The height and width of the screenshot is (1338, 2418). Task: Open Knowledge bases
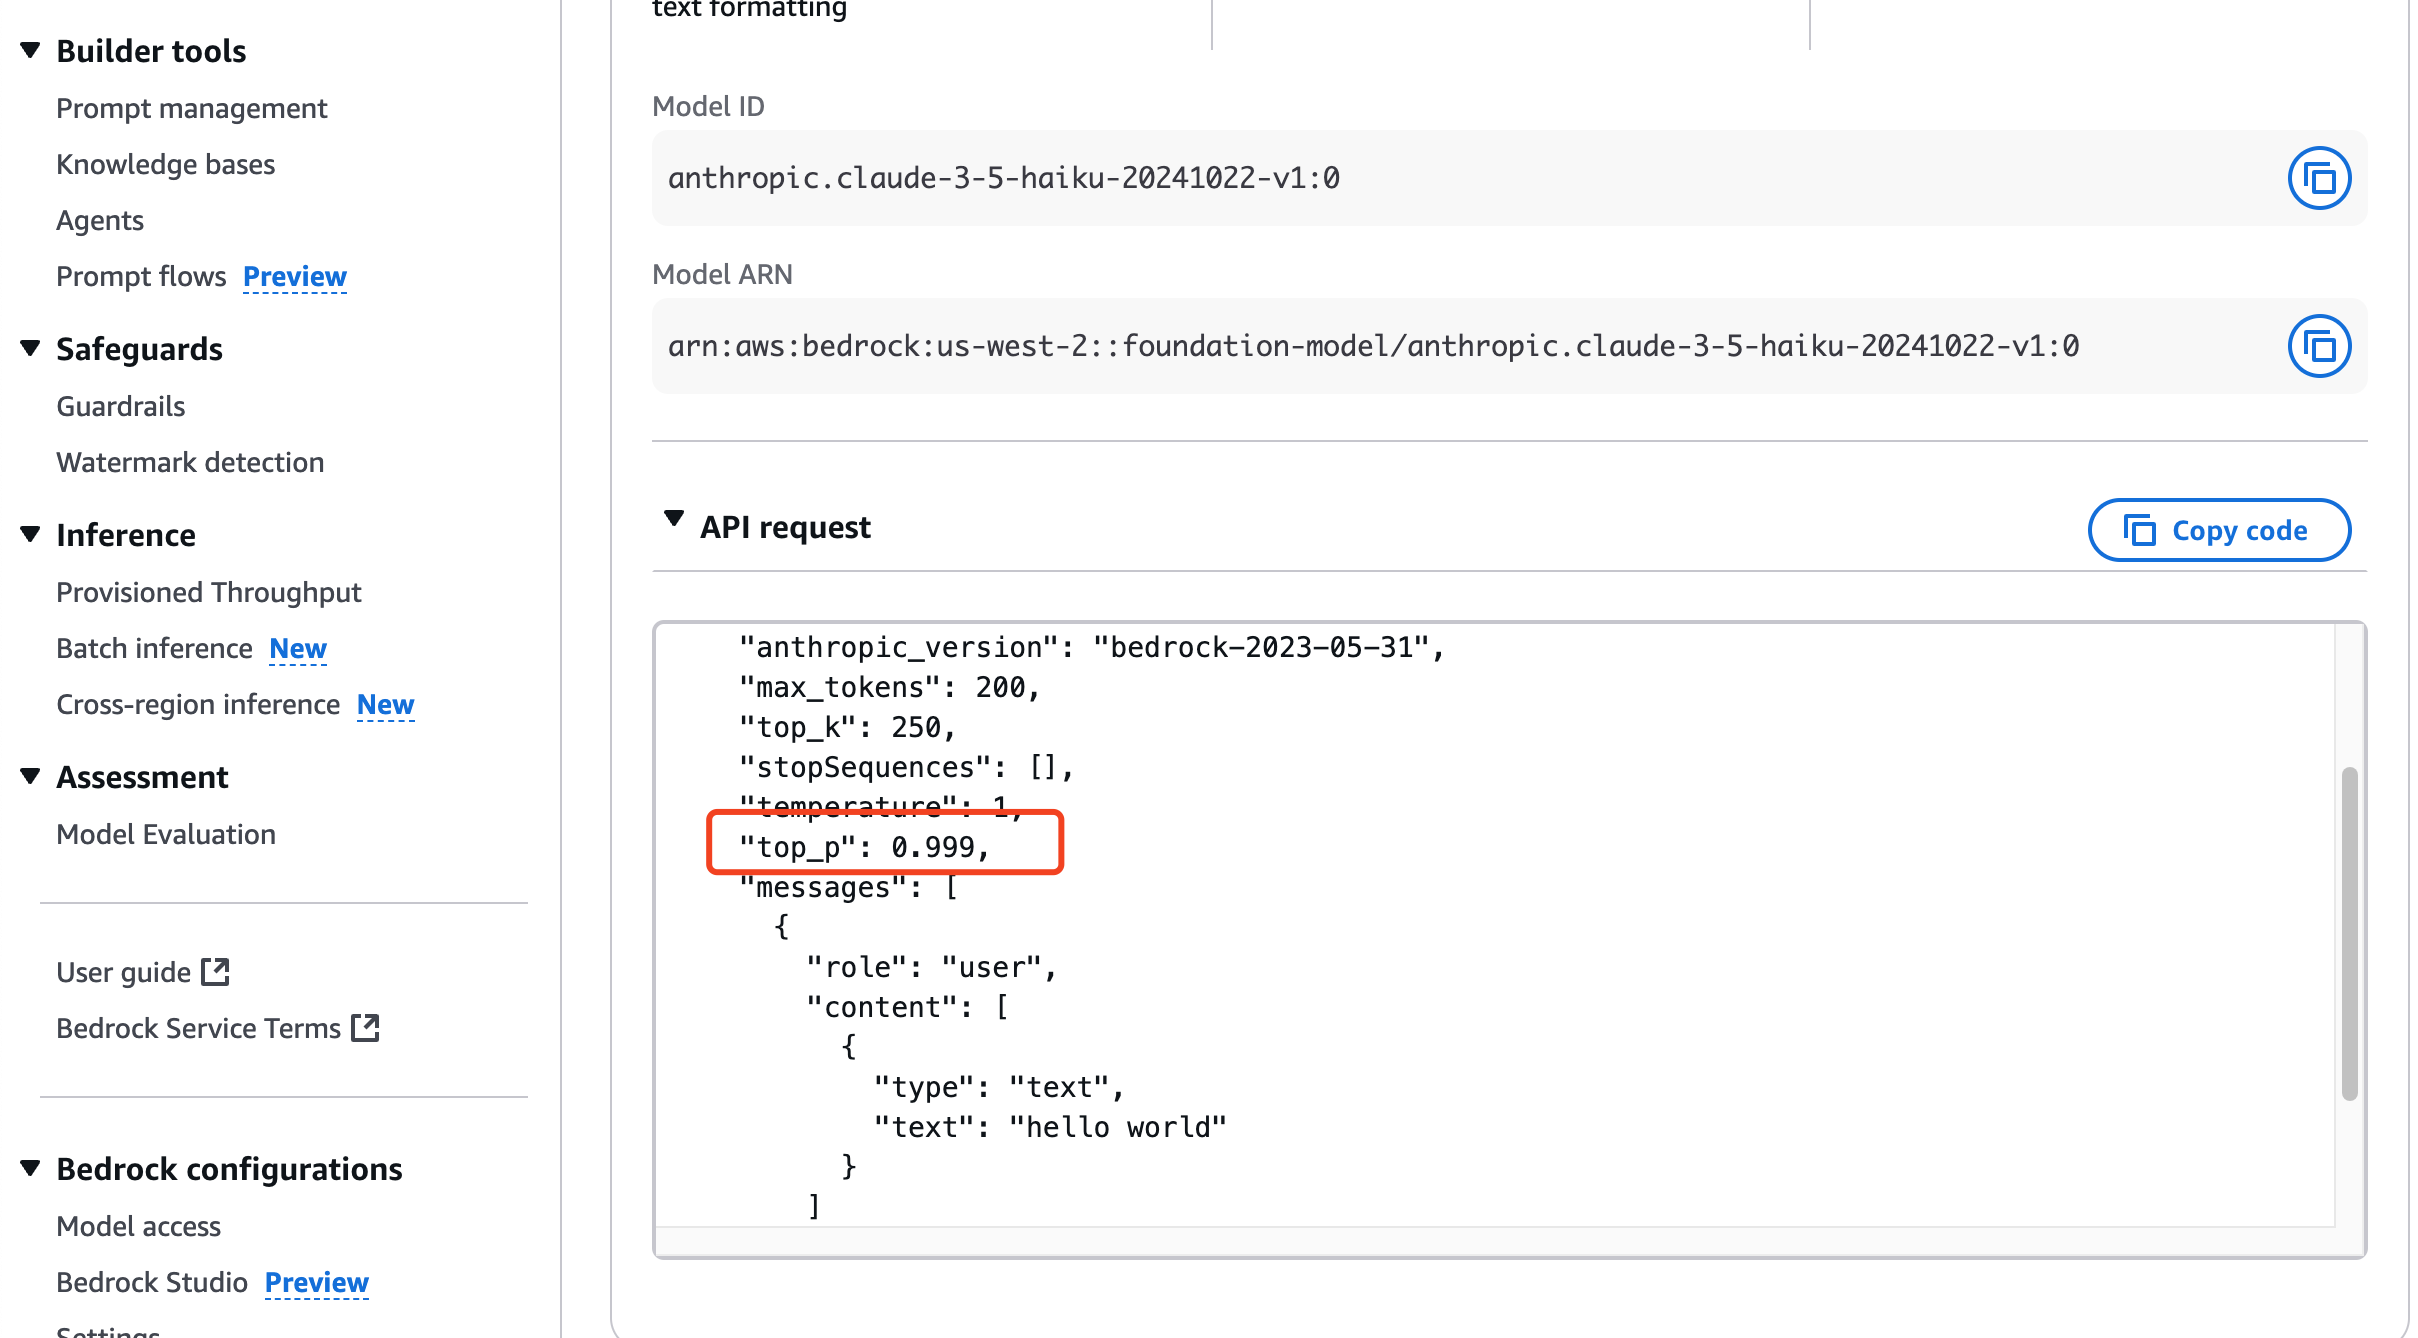(166, 164)
